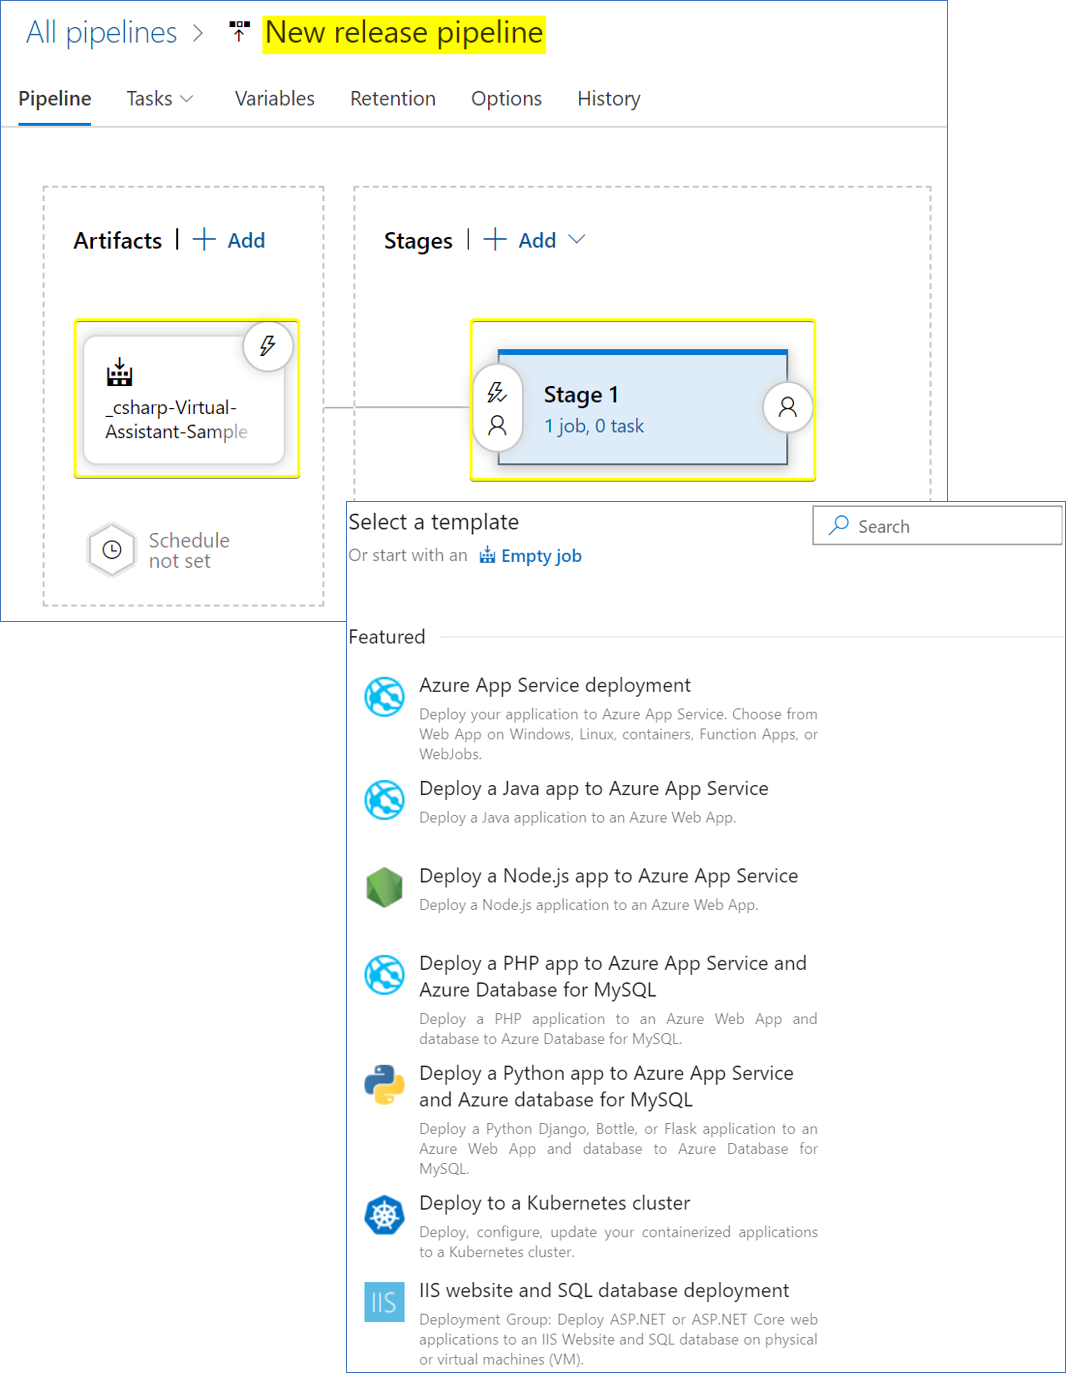Choose Azure App Service deployment template
The width and height of the screenshot is (1066, 1373).
pos(555,685)
